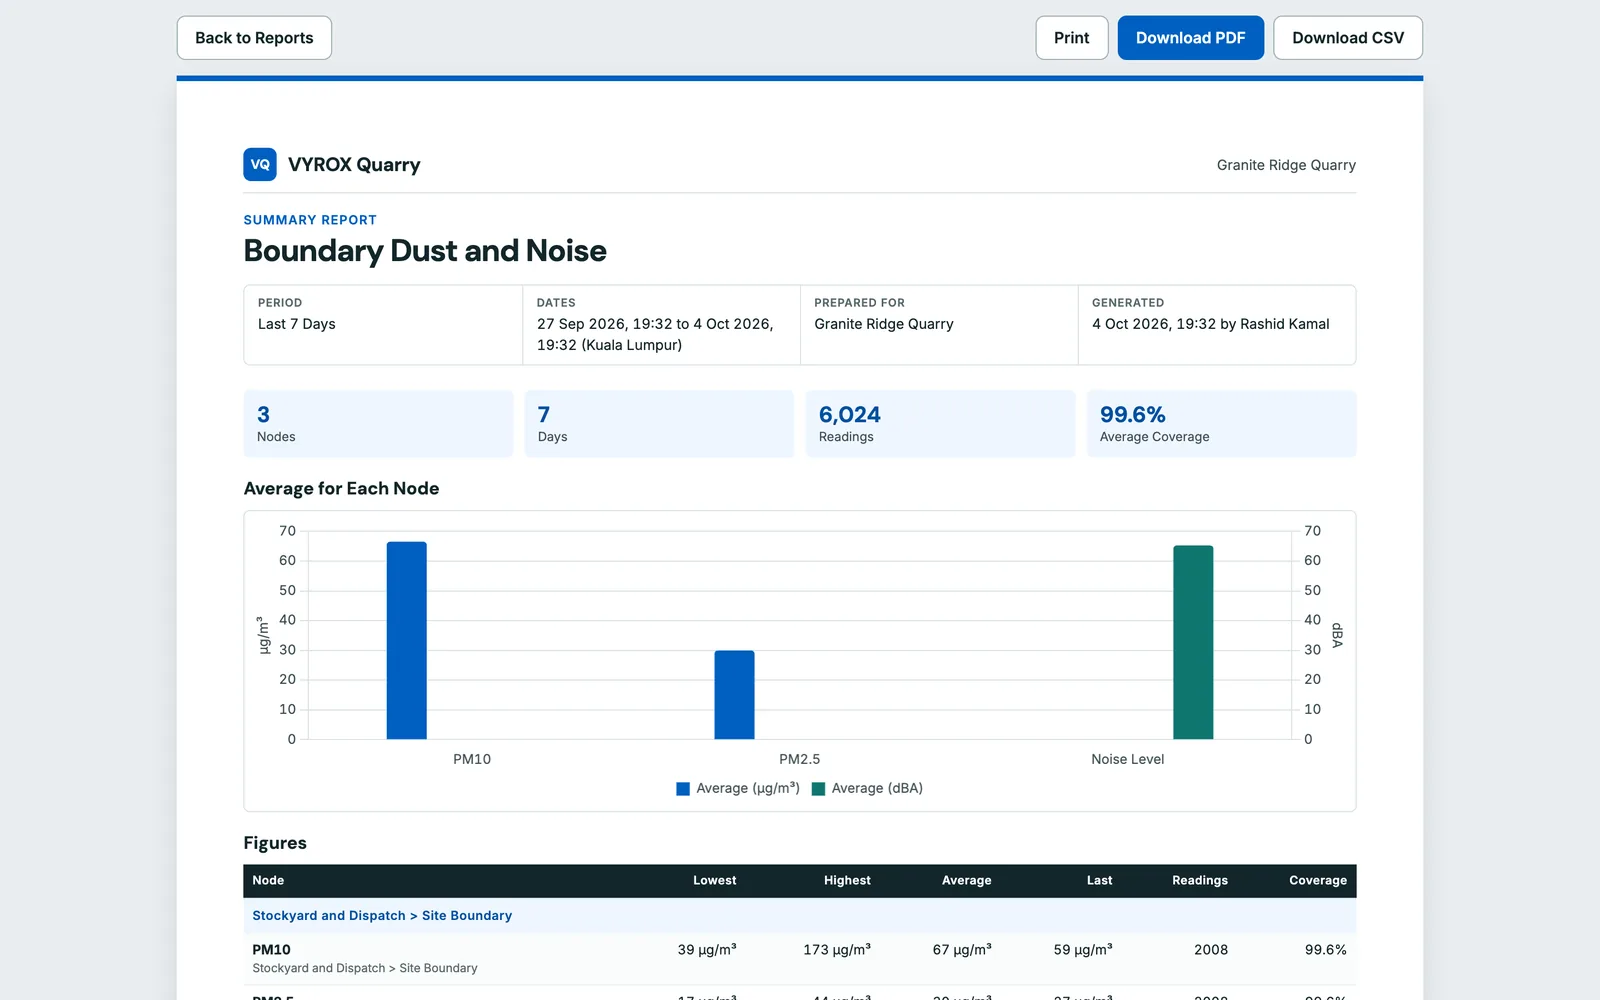Select the Noise Level bar in chart
Viewport: 1600px width, 1000px height.
pos(1193,642)
